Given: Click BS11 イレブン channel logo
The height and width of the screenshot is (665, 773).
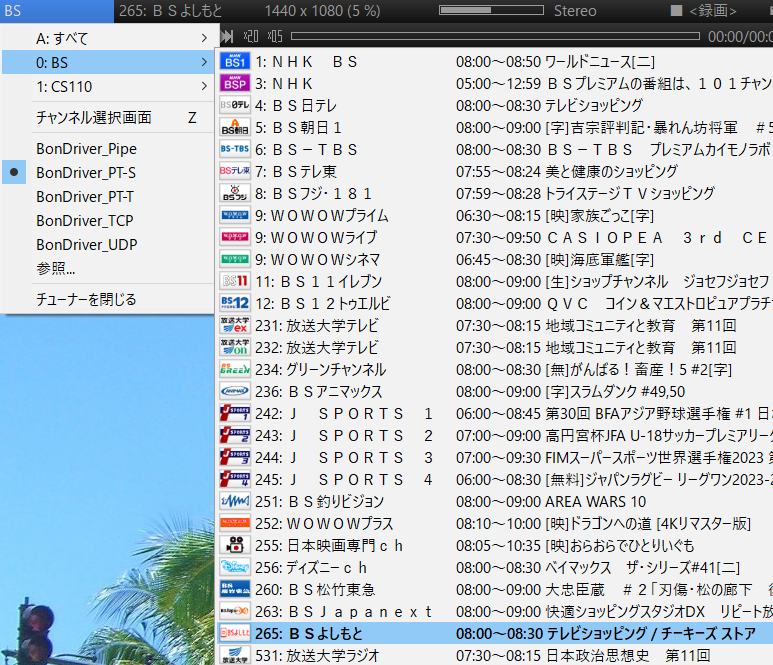Looking at the screenshot, I should [x=235, y=281].
